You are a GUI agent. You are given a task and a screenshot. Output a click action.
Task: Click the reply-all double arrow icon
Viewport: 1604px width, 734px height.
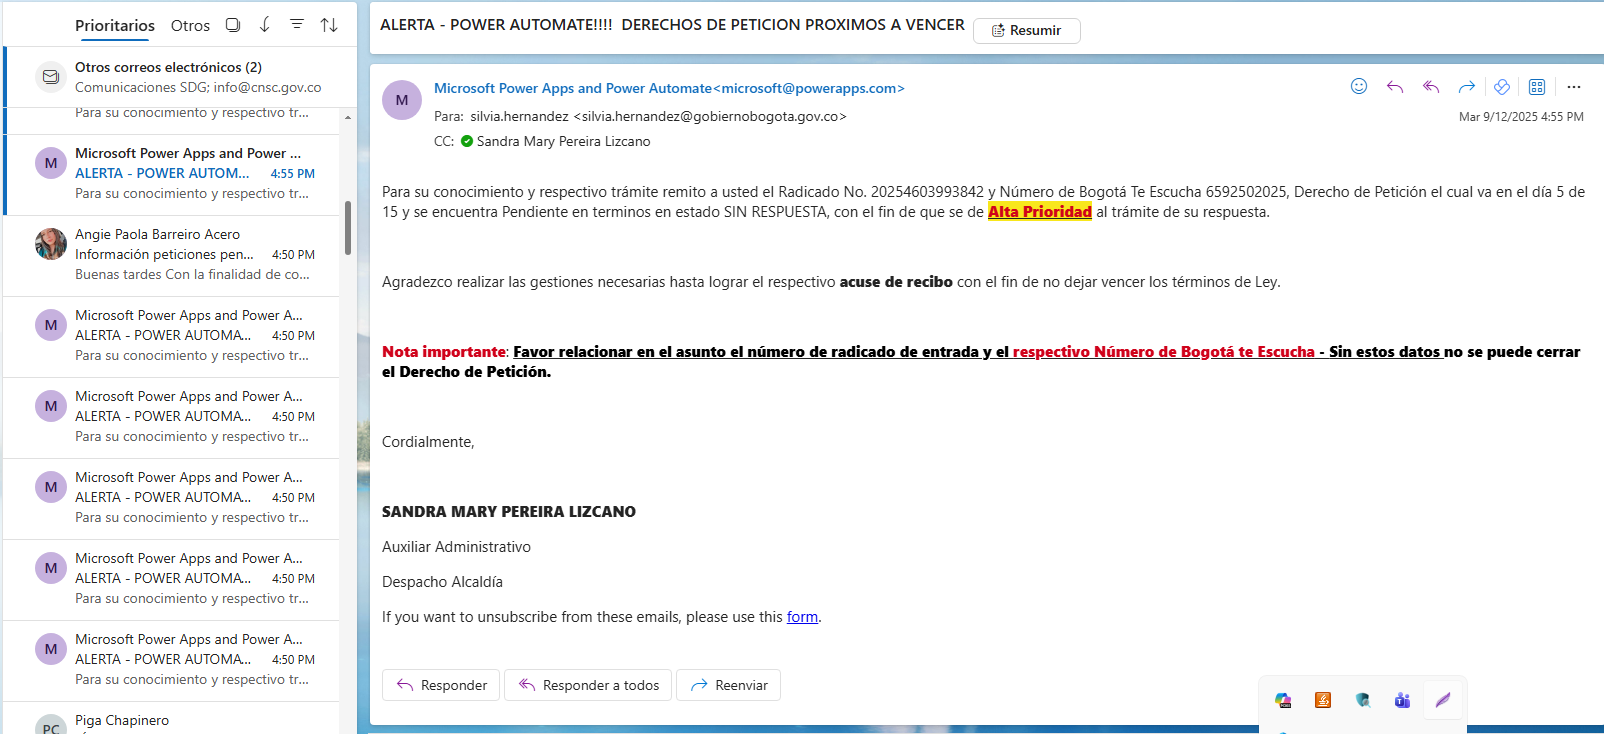click(x=1431, y=87)
